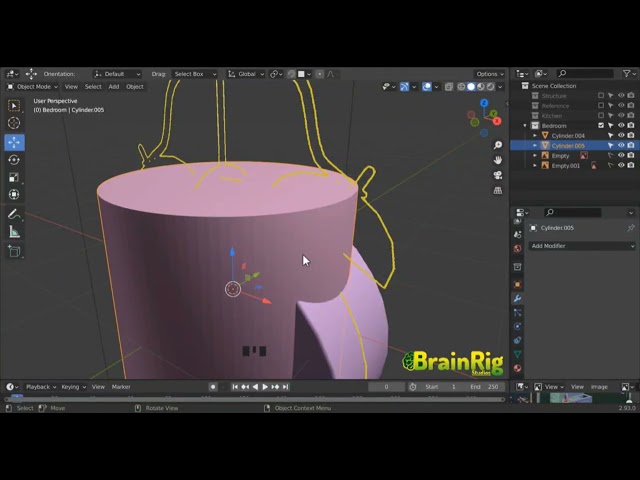This screenshot has width=640, height=480.
Task: Click the pan view hand icon
Action: (x=498, y=160)
